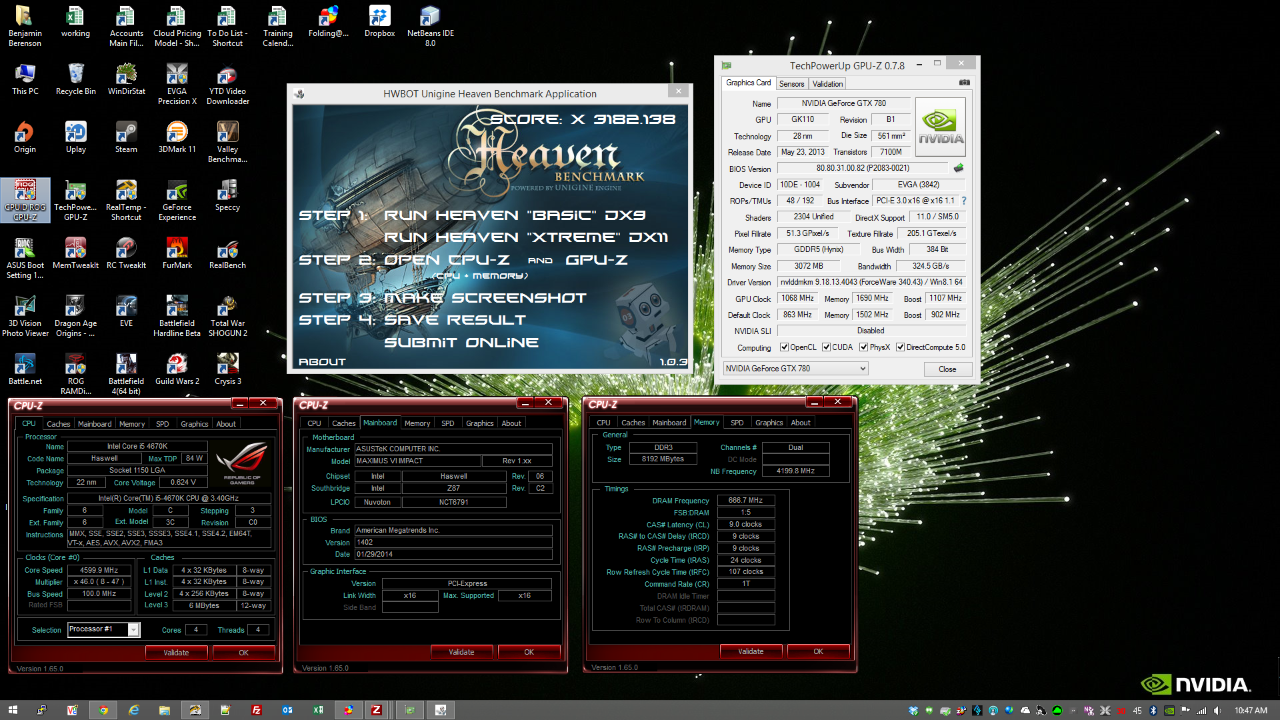The width and height of the screenshot is (1280, 720).
Task: Click Validate in the CPU-Z CPU window
Action: (176, 652)
